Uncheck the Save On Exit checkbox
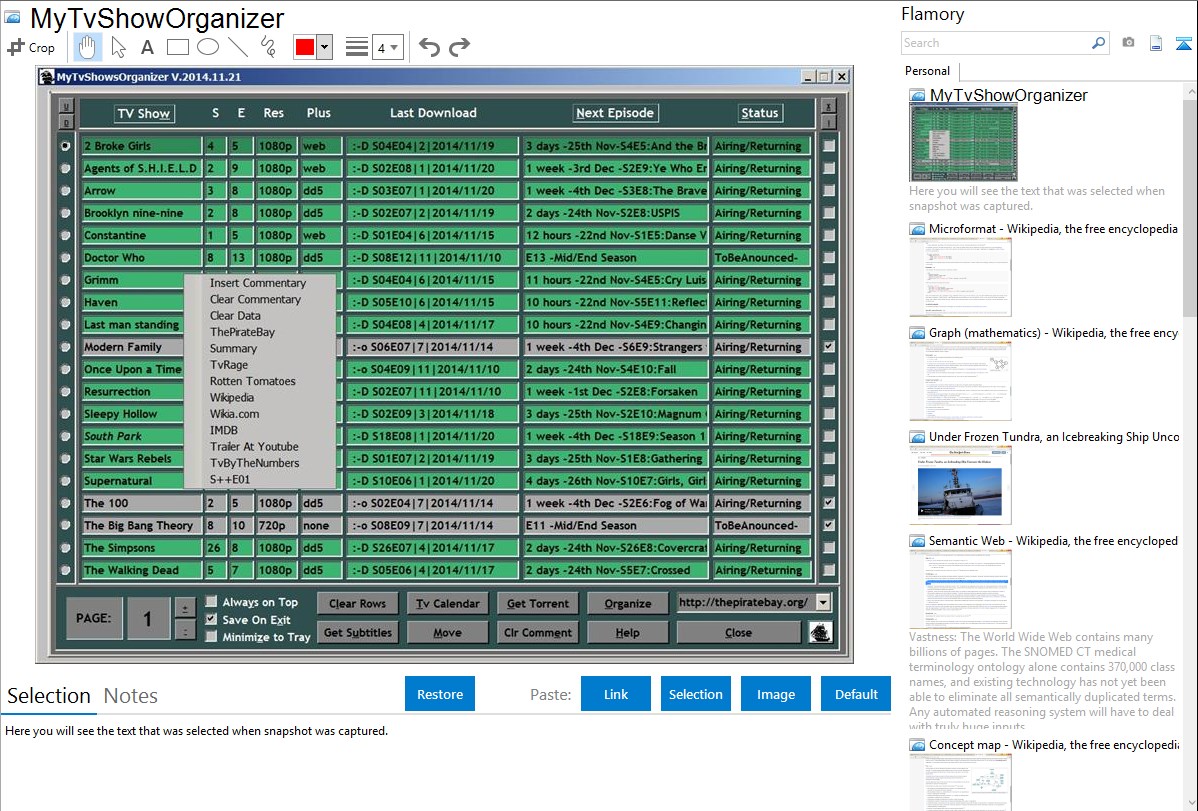The image size is (1198, 811). click(x=211, y=619)
